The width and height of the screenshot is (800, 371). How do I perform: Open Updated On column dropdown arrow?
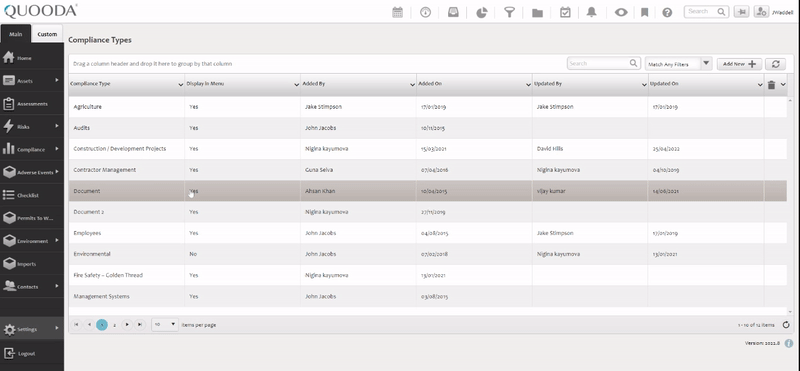pyautogui.click(x=760, y=85)
